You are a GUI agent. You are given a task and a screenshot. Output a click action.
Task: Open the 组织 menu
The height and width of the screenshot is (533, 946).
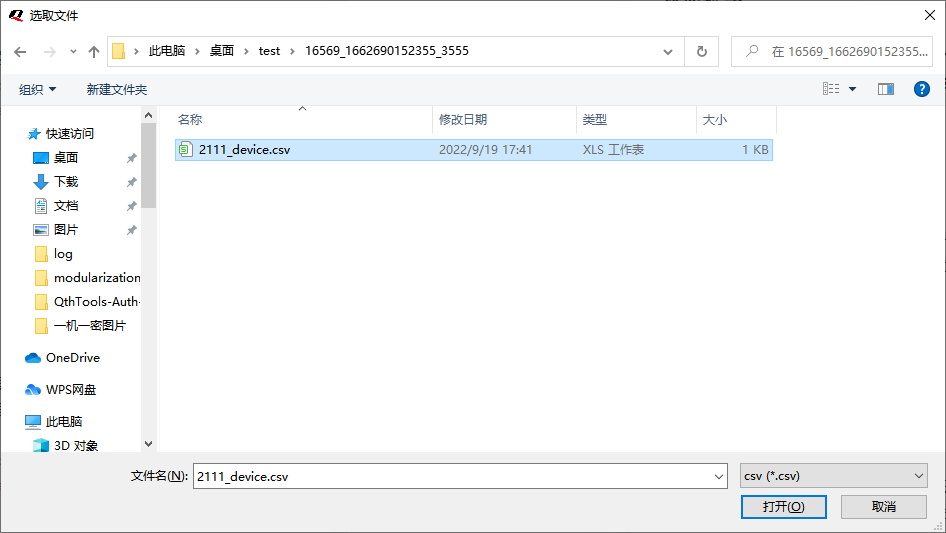37,89
